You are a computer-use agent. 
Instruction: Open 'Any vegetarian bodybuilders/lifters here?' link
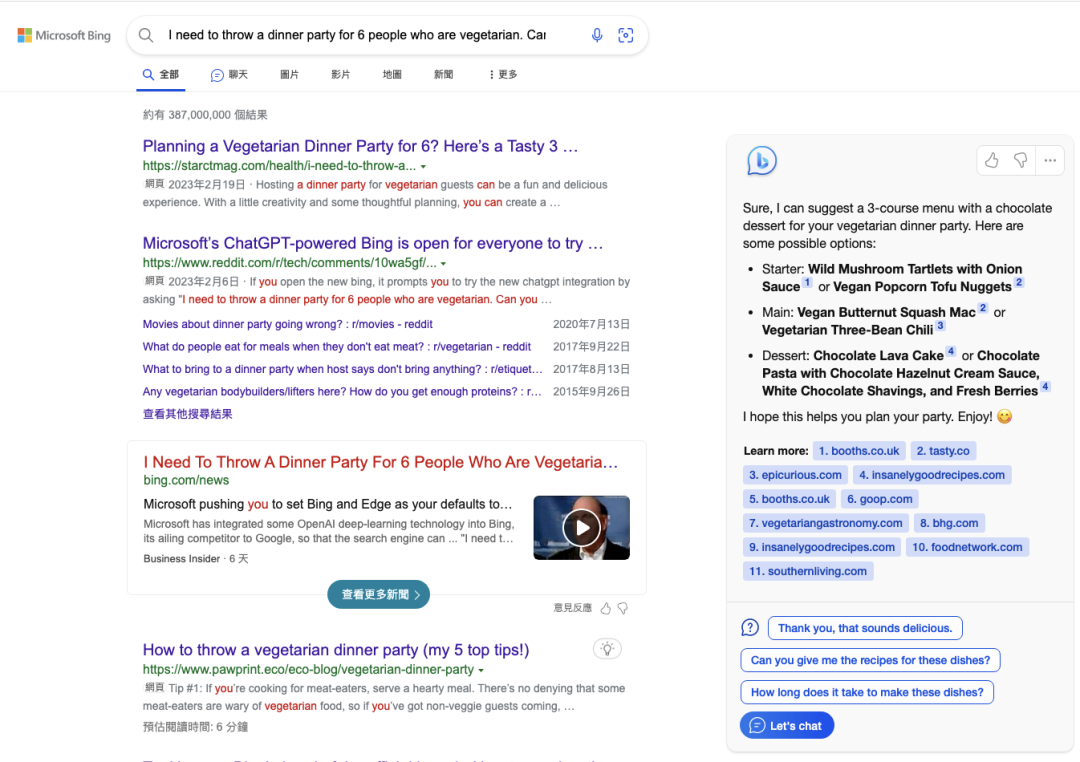(x=342, y=391)
